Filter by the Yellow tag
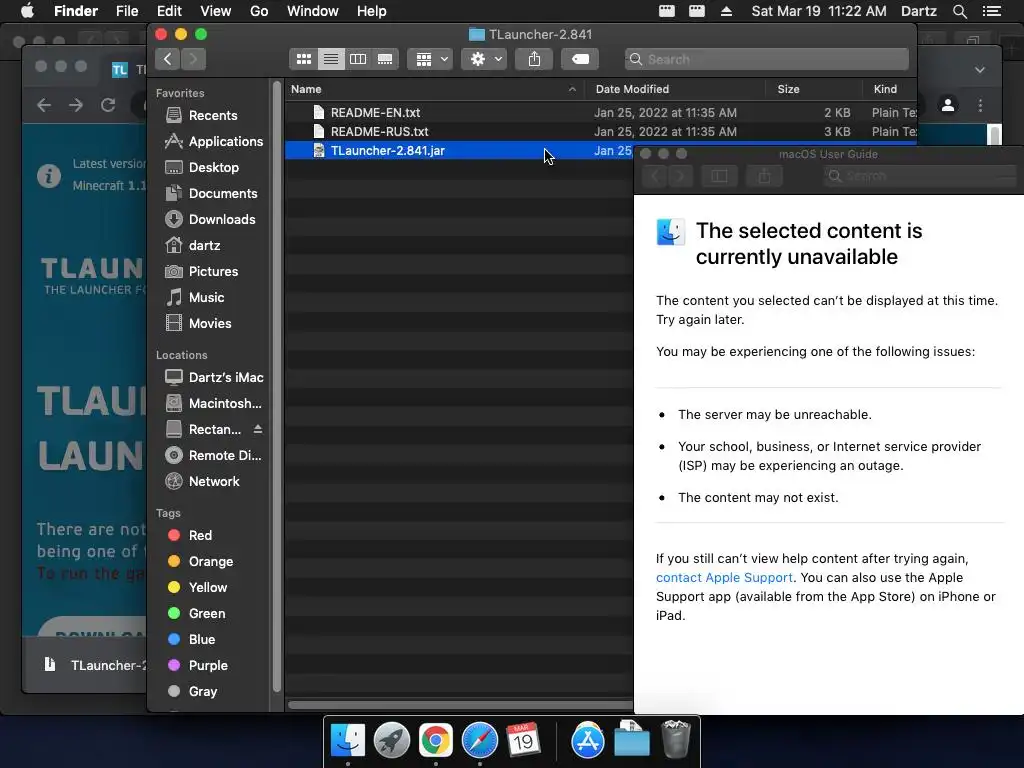The width and height of the screenshot is (1024, 768). 197,588
